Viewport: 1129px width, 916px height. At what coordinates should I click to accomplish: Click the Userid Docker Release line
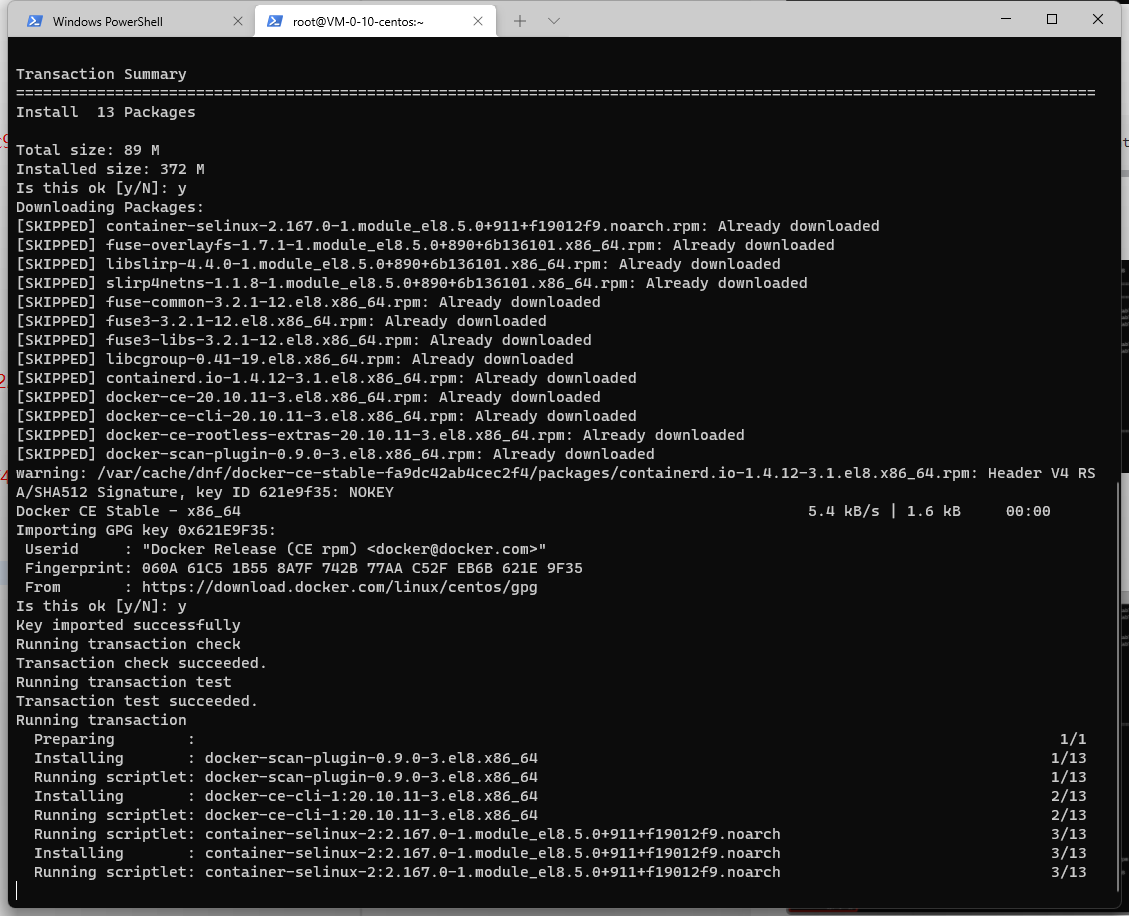coord(286,549)
